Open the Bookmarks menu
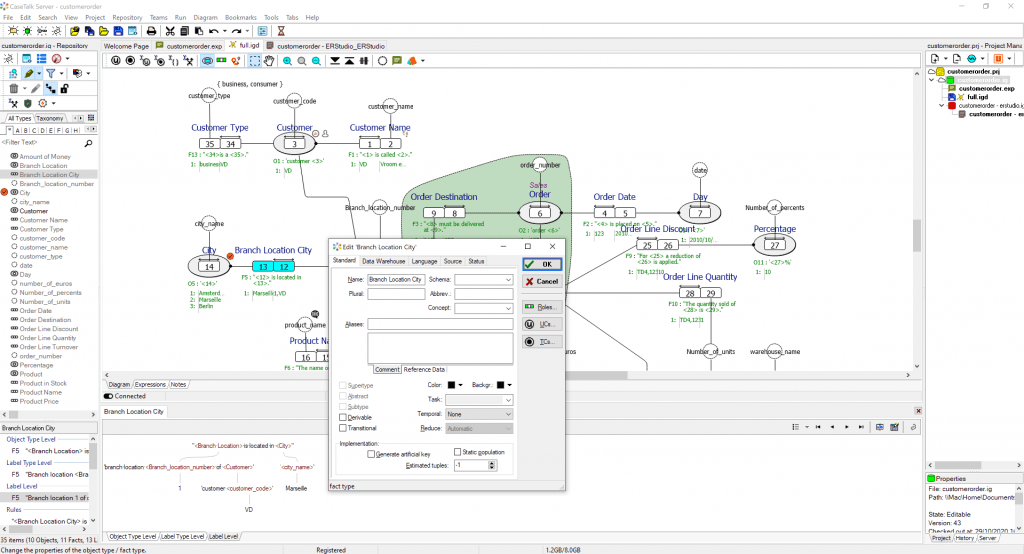1024x554 pixels. coord(240,18)
